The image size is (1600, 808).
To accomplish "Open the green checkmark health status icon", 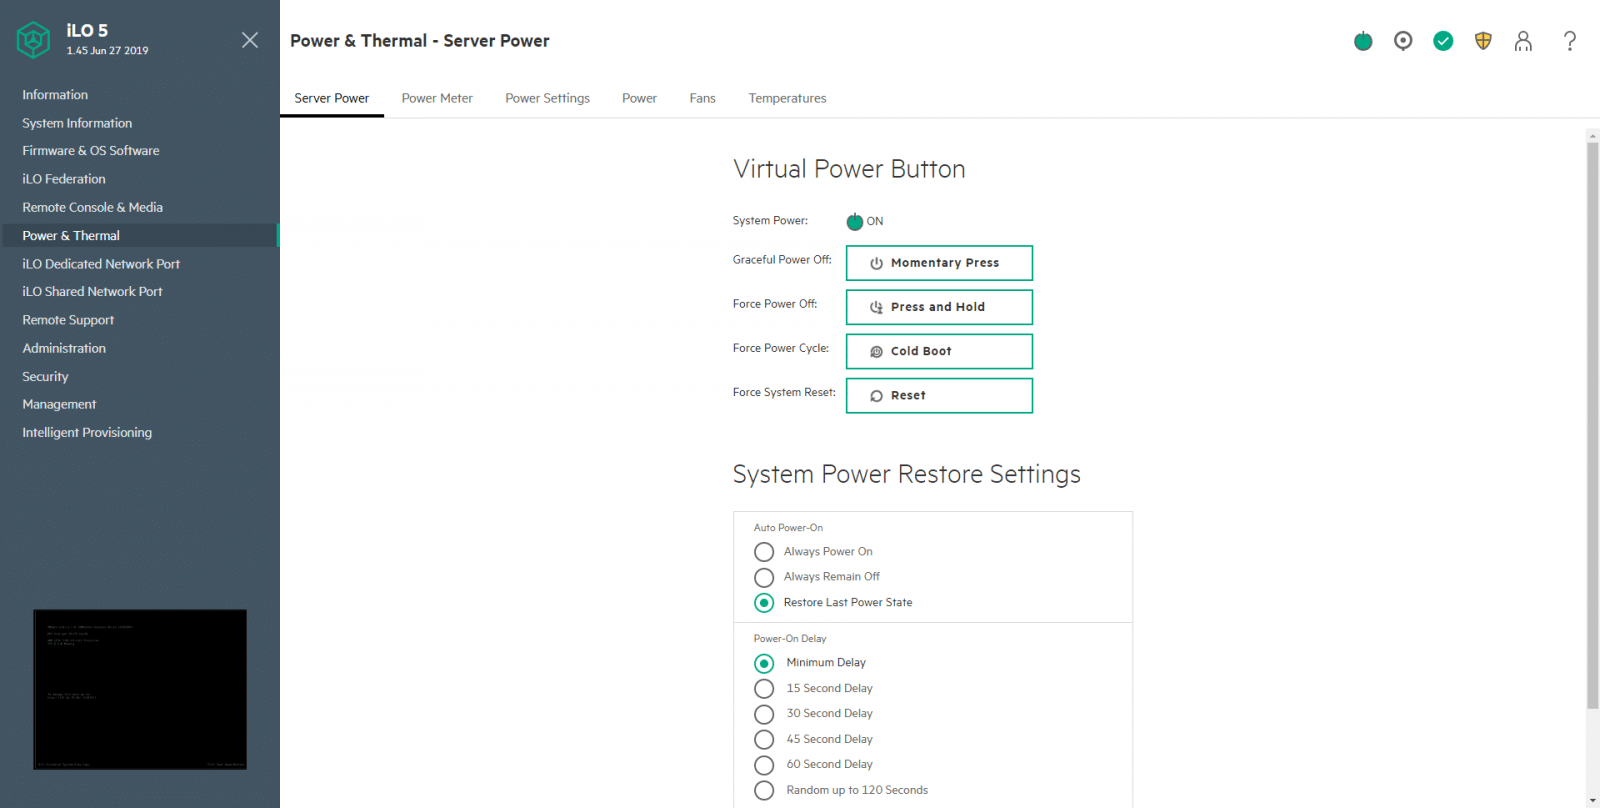I will pyautogui.click(x=1443, y=41).
